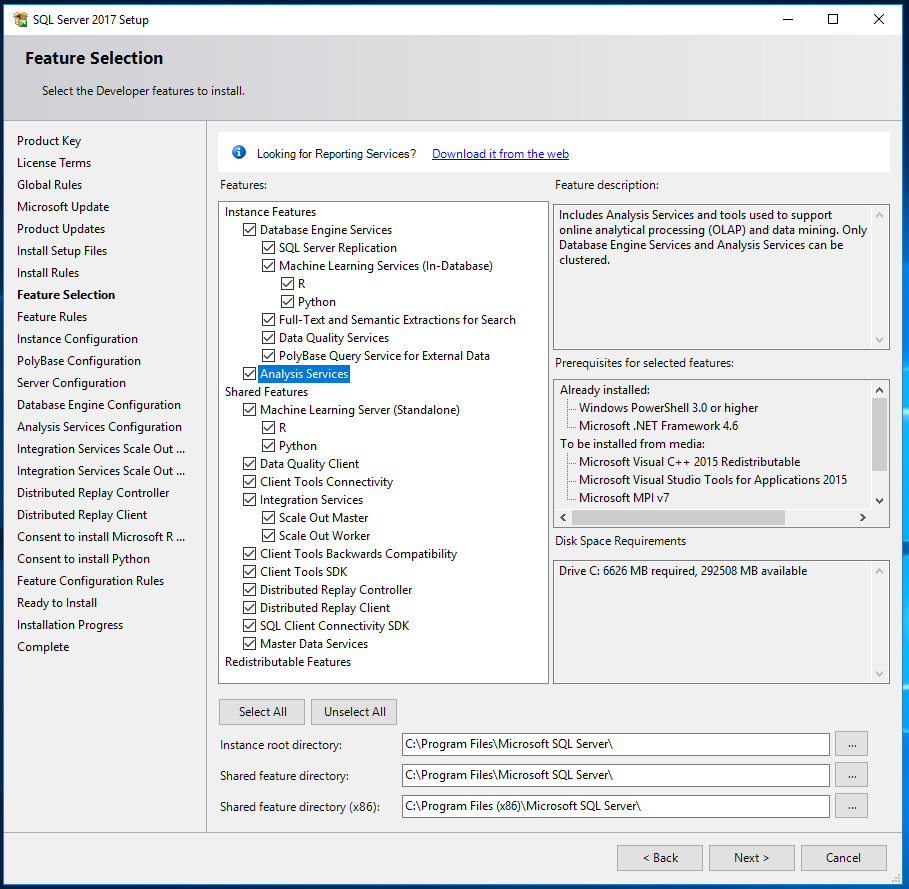Uncheck the Analysis Services checkbox
Viewport: 909px width, 889px height.
point(250,374)
